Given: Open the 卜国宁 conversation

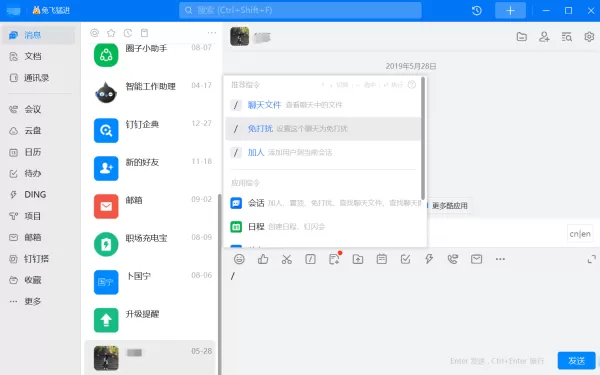Looking at the screenshot, I should point(151,282).
